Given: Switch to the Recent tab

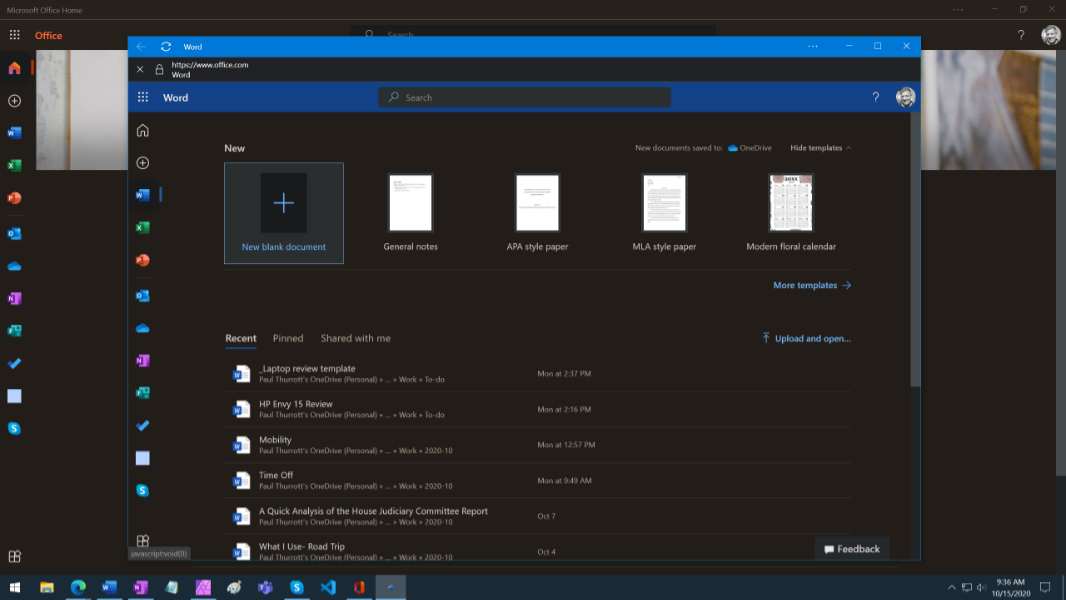Looking at the screenshot, I should (x=241, y=338).
